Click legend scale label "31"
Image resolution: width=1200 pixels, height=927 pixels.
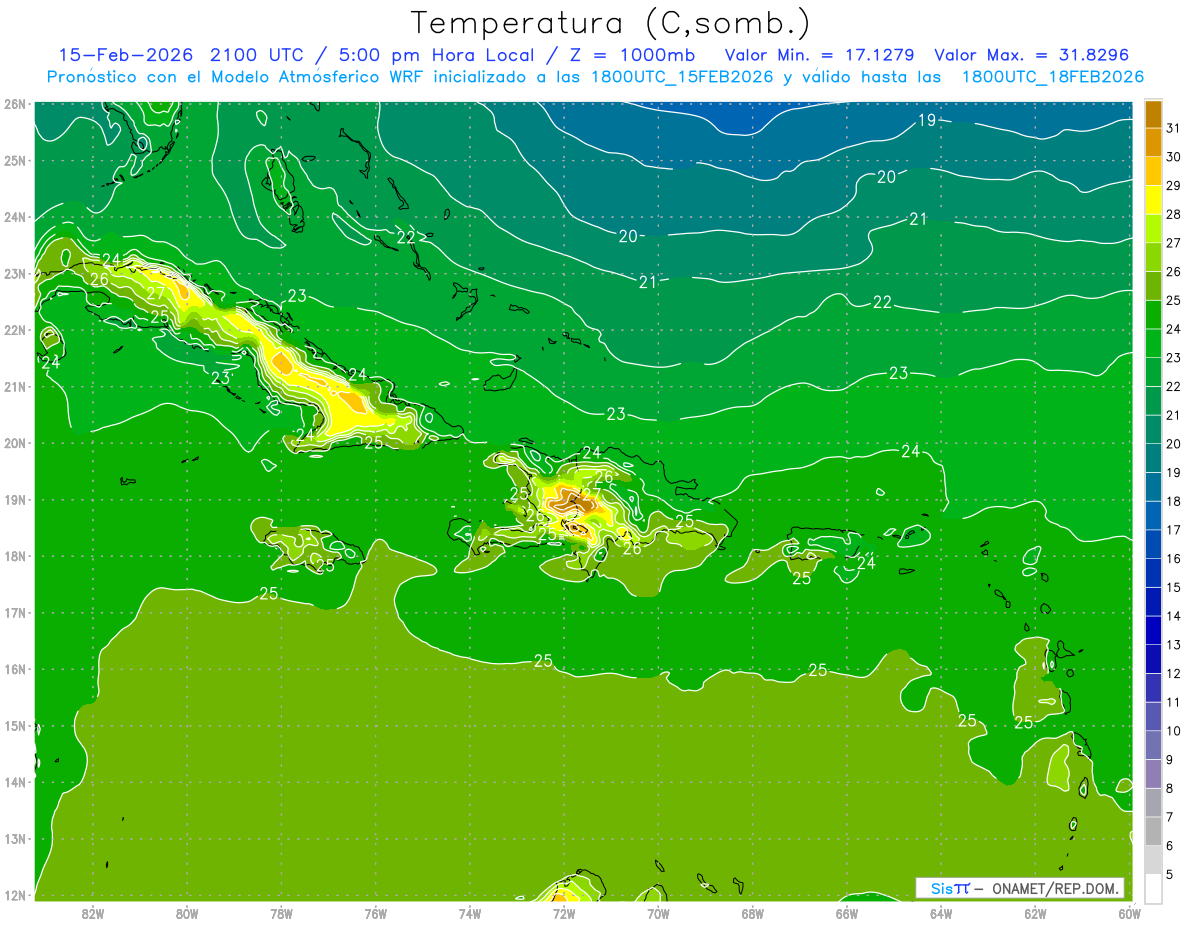point(1174,128)
